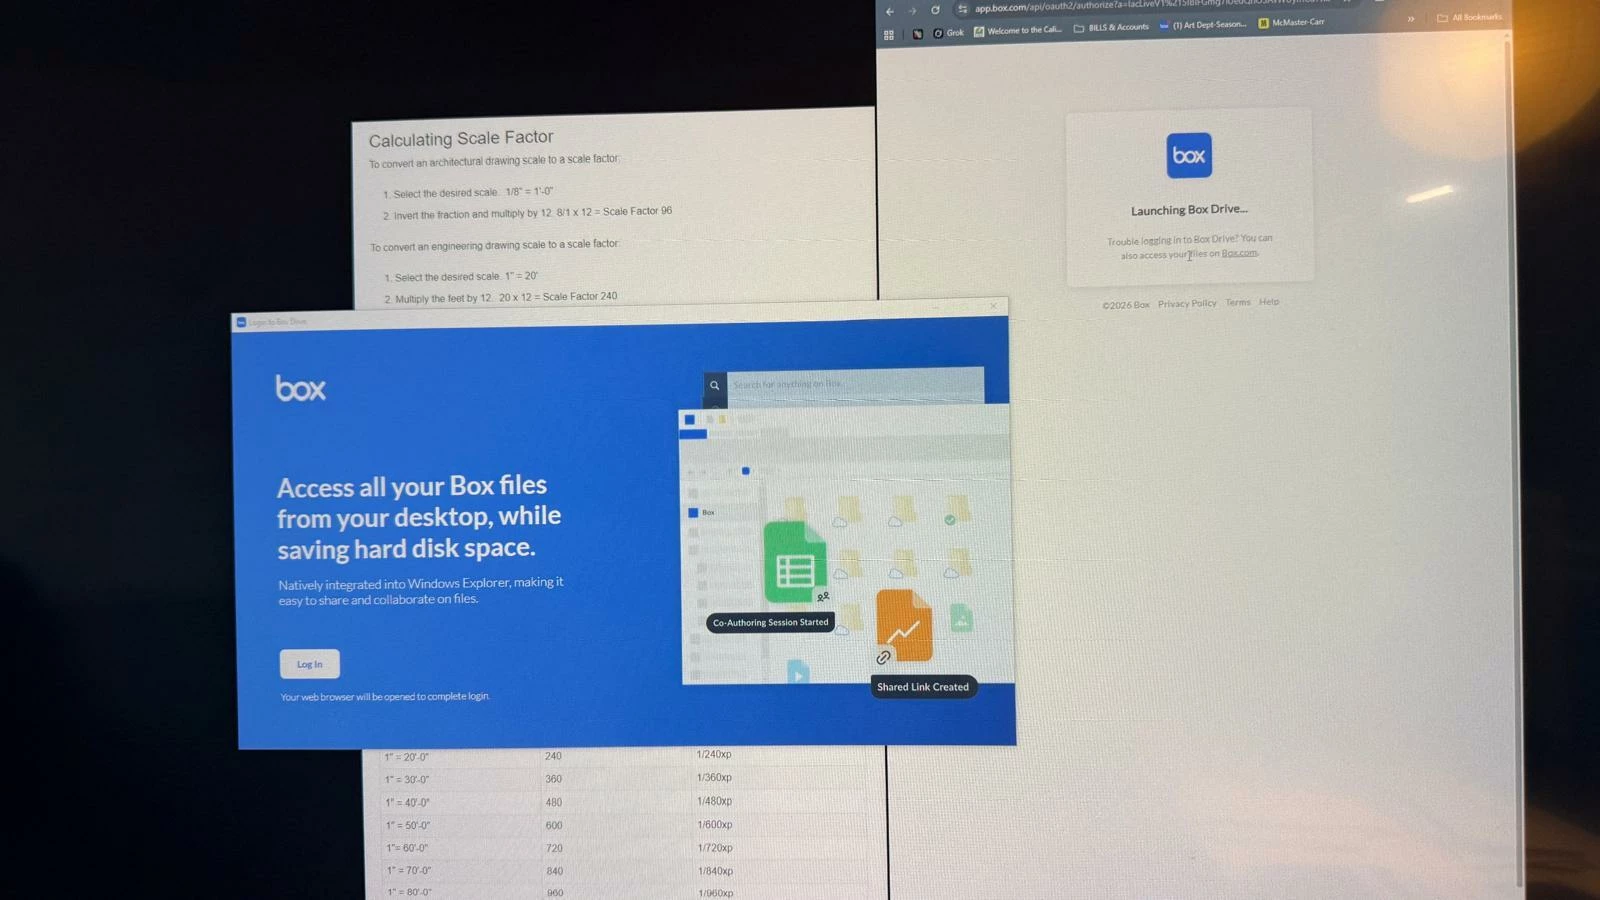Click the '1/240xp' table cell

714,754
